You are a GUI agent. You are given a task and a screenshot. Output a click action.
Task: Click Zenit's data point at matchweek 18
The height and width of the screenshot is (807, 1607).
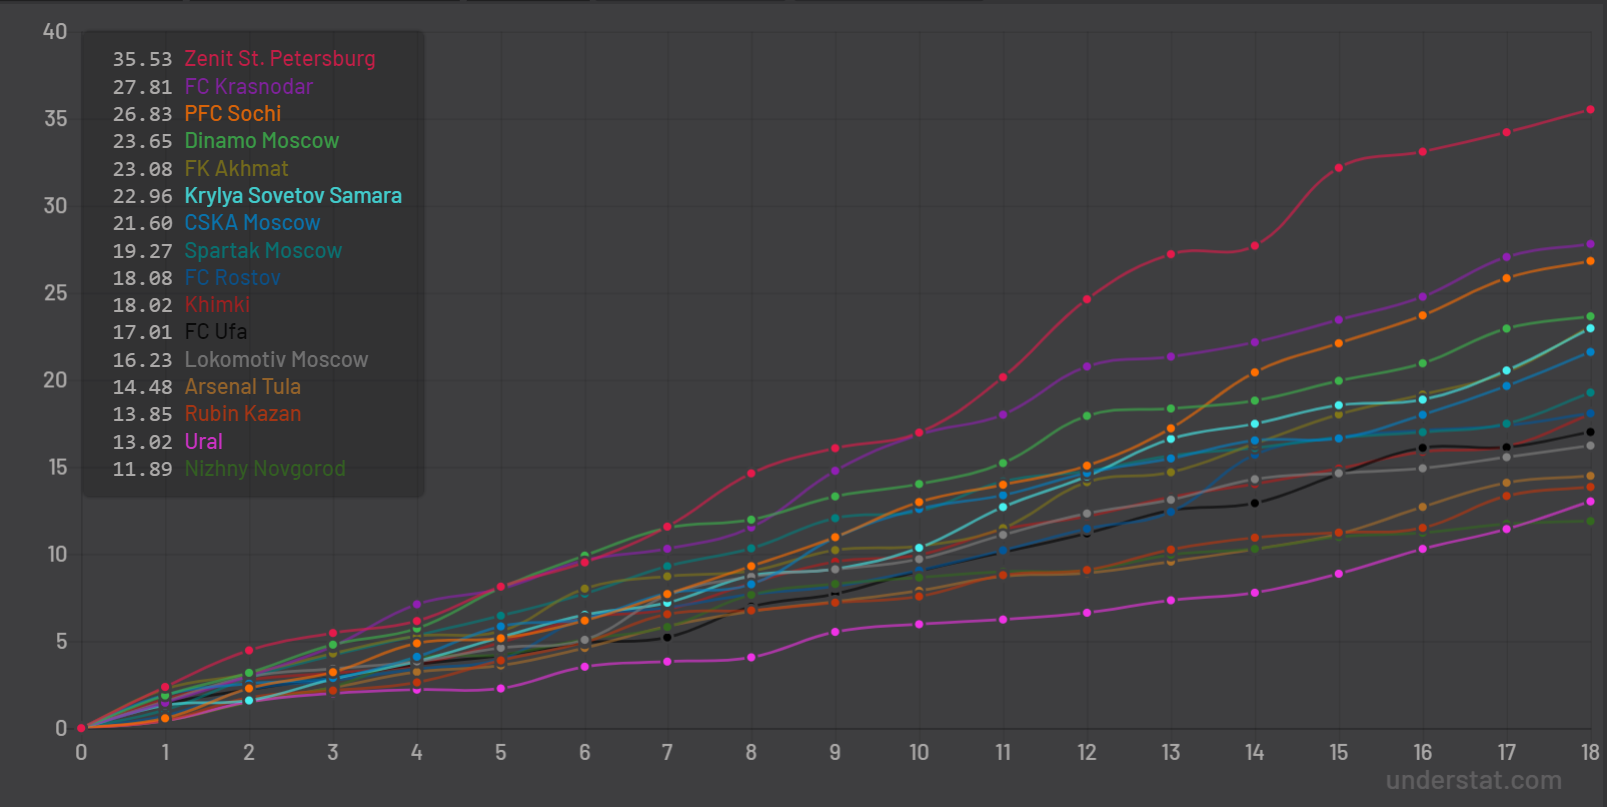(1590, 110)
